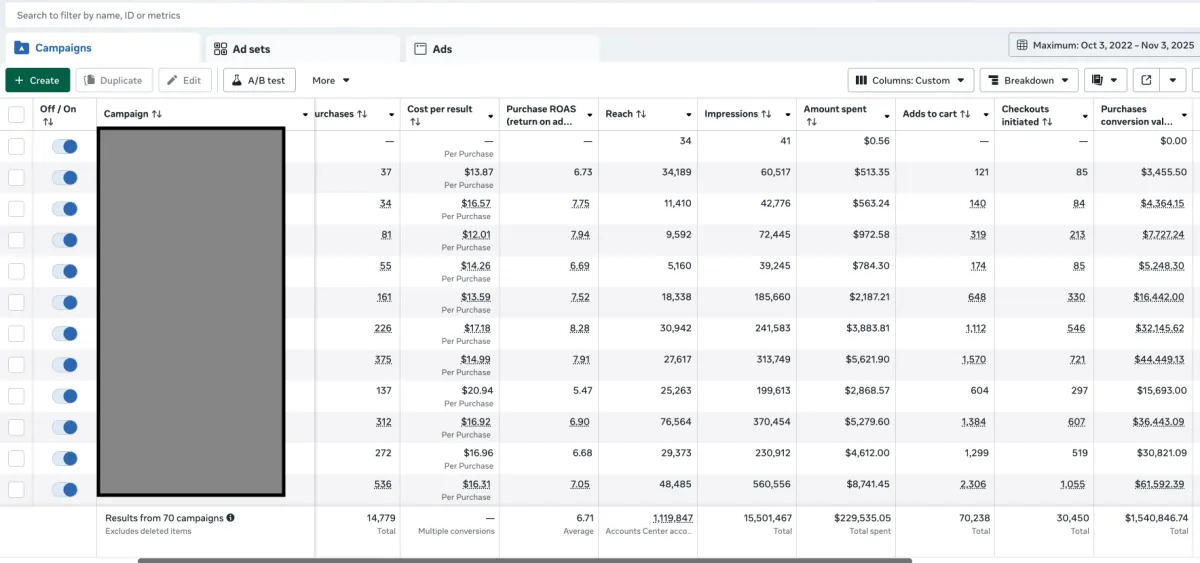Open the Columns: Custom dropdown
1200x563 pixels.
910,80
